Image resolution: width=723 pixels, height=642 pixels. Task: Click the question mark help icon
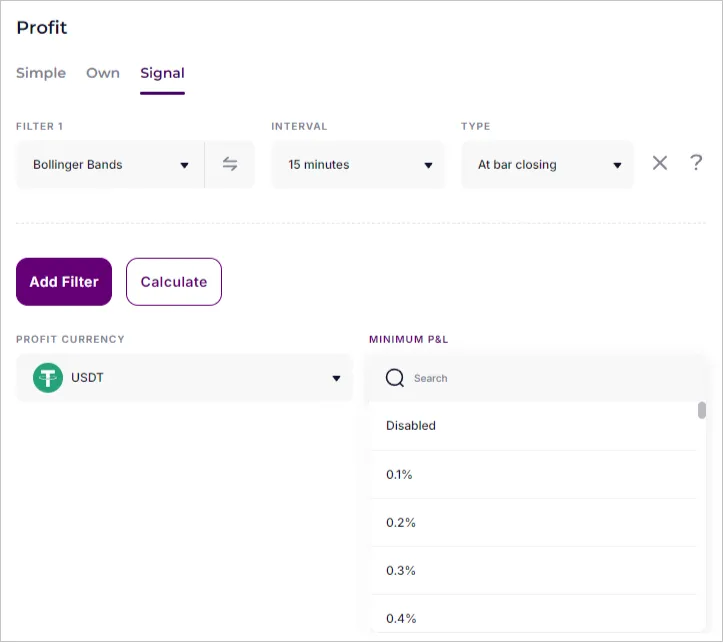click(x=696, y=163)
